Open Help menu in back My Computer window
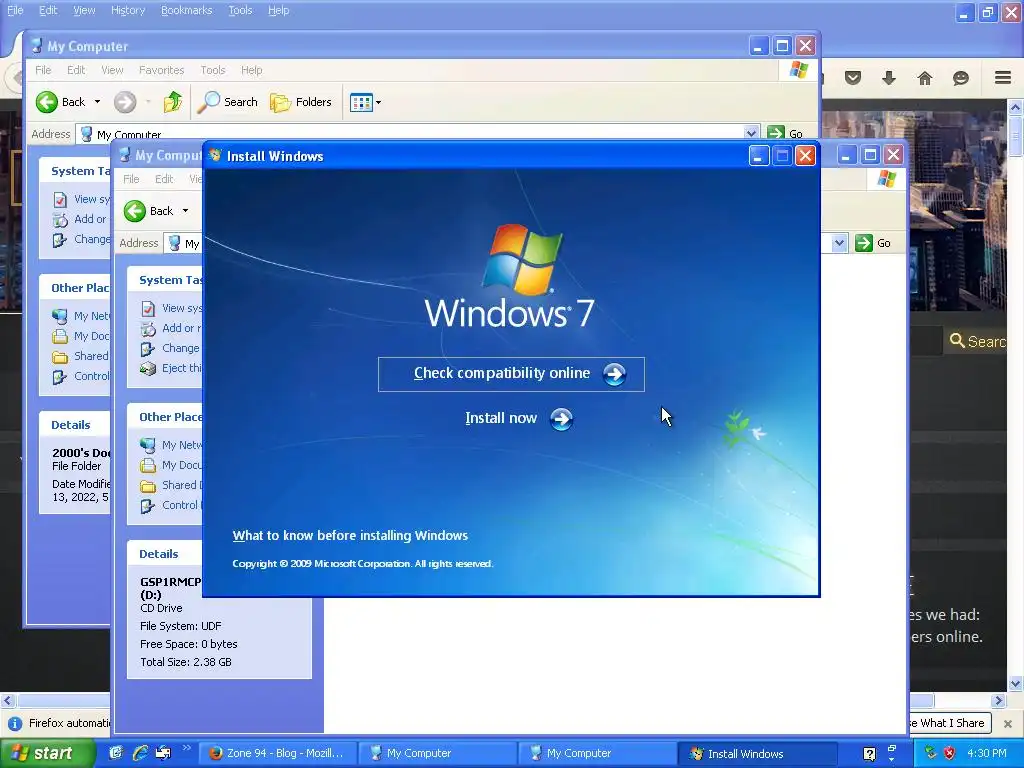 [251, 70]
